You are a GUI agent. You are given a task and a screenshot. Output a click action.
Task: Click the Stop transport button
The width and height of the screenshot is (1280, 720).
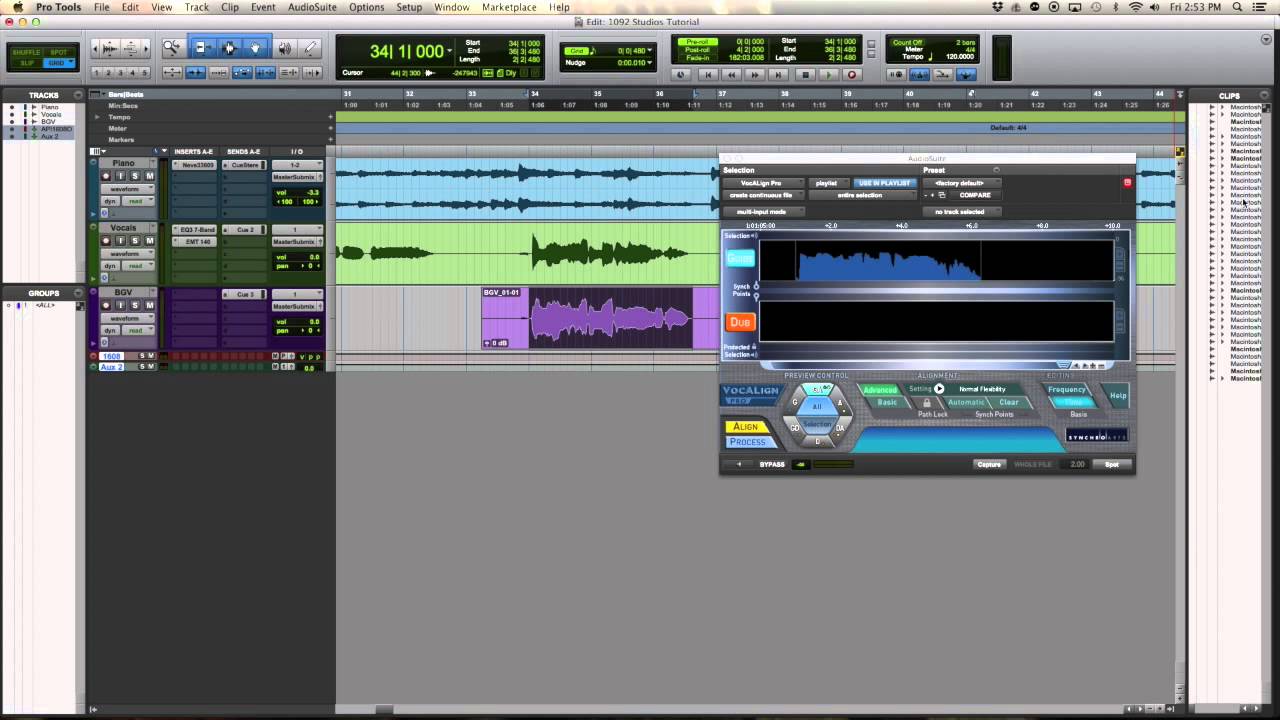click(x=804, y=75)
